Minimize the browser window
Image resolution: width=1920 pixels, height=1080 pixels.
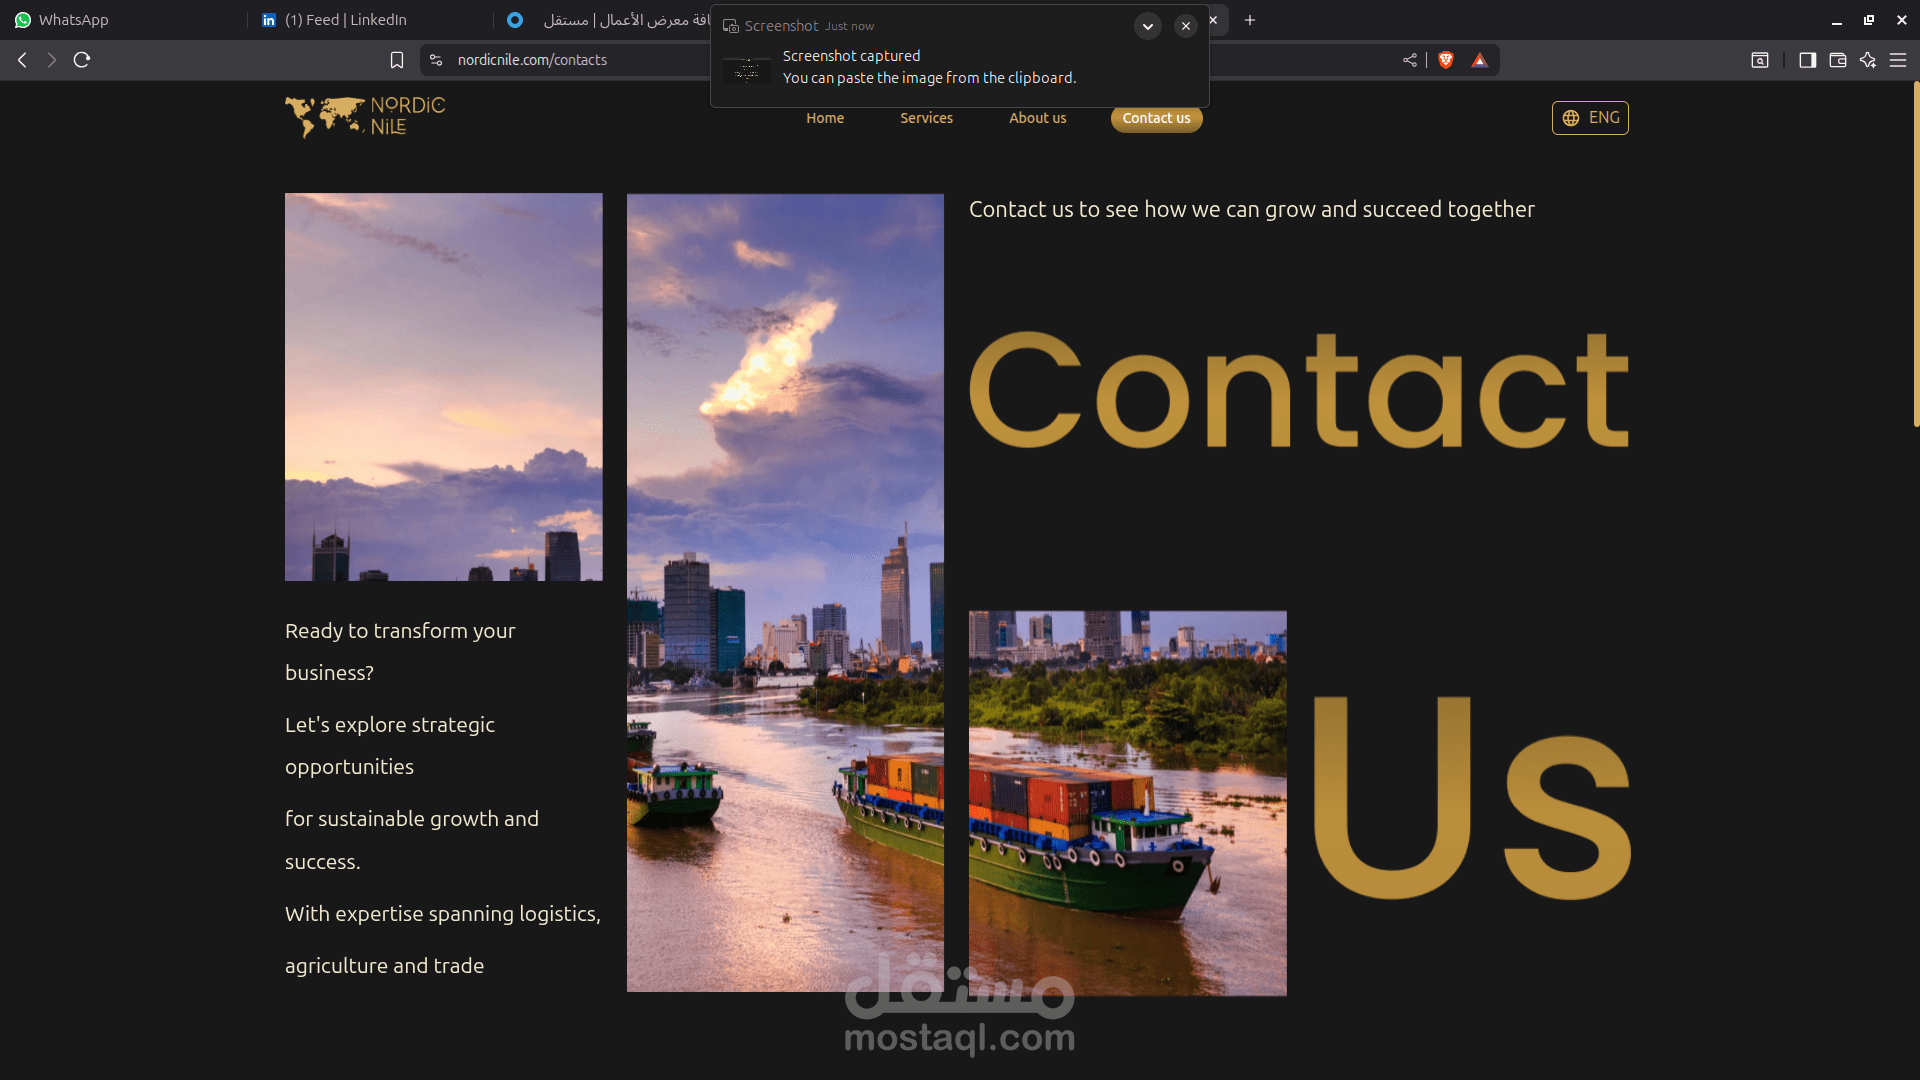click(1837, 20)
